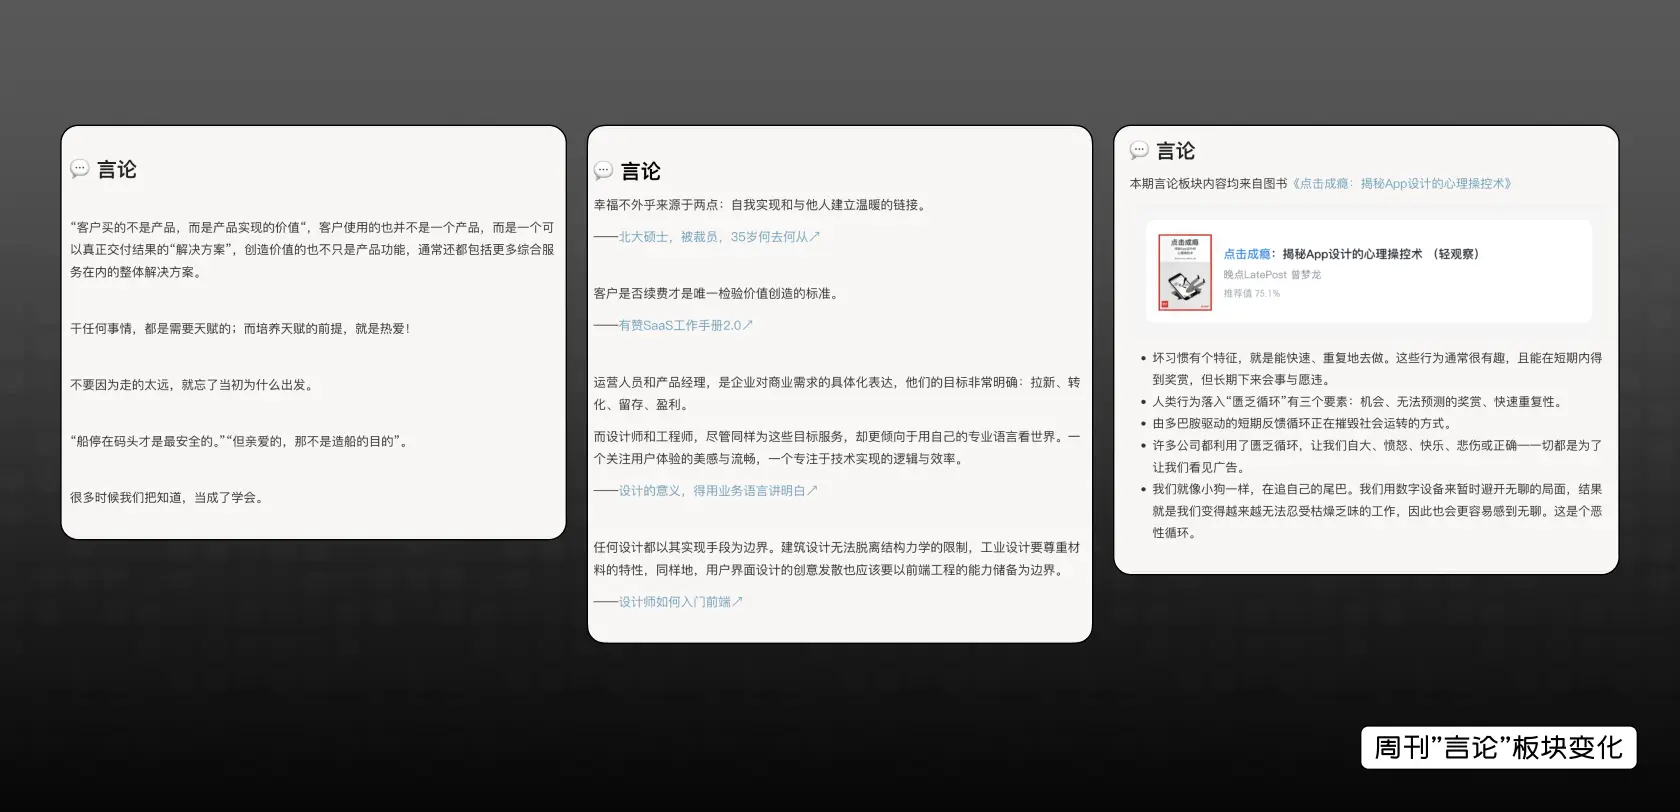Open the bold 点击成瘾 title in the book card

1350,254
